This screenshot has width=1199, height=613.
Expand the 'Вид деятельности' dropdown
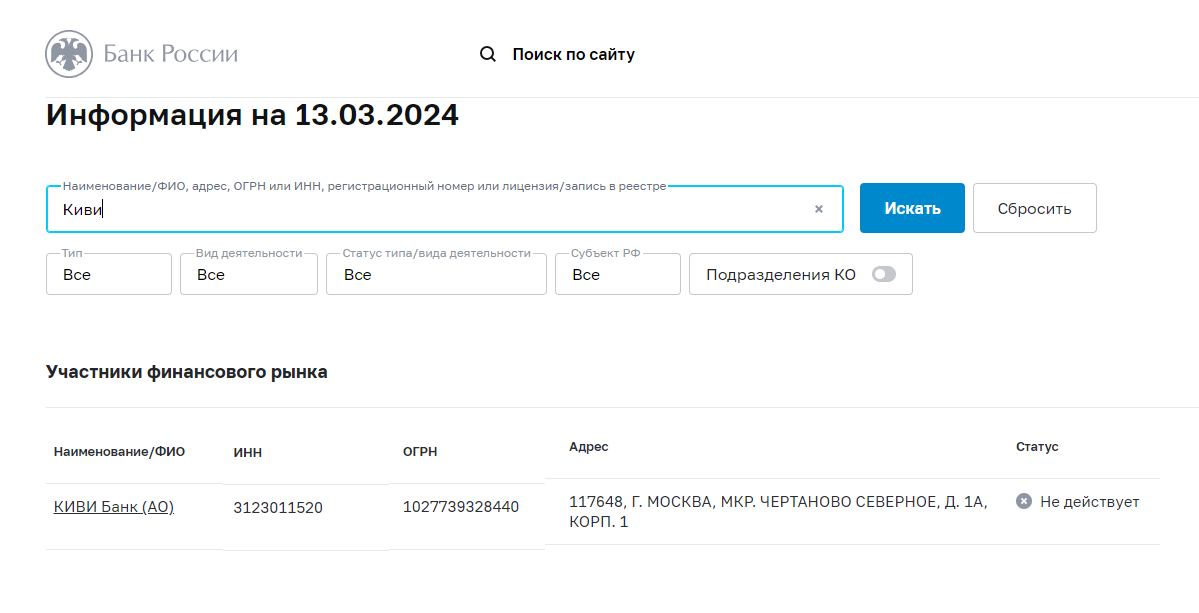(x=248, y=274)
